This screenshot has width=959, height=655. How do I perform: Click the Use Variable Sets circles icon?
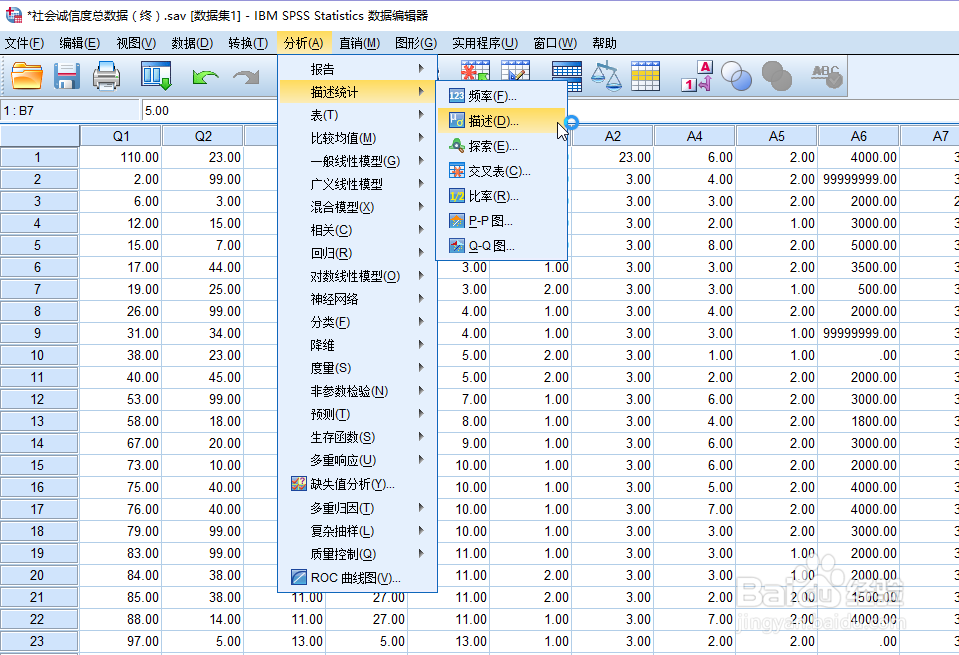[737, 76]
